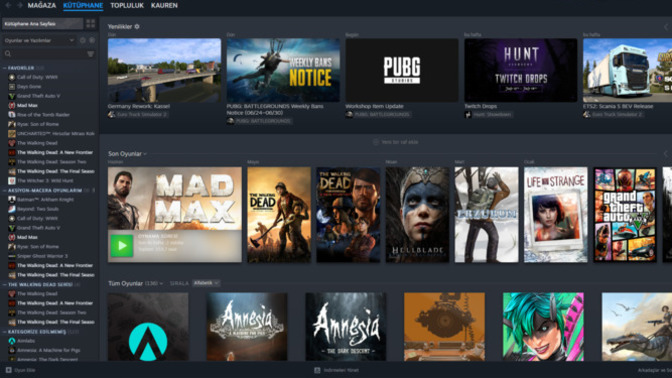Select Beyond: Two Souls in sidebar

(x=38, y=209)
